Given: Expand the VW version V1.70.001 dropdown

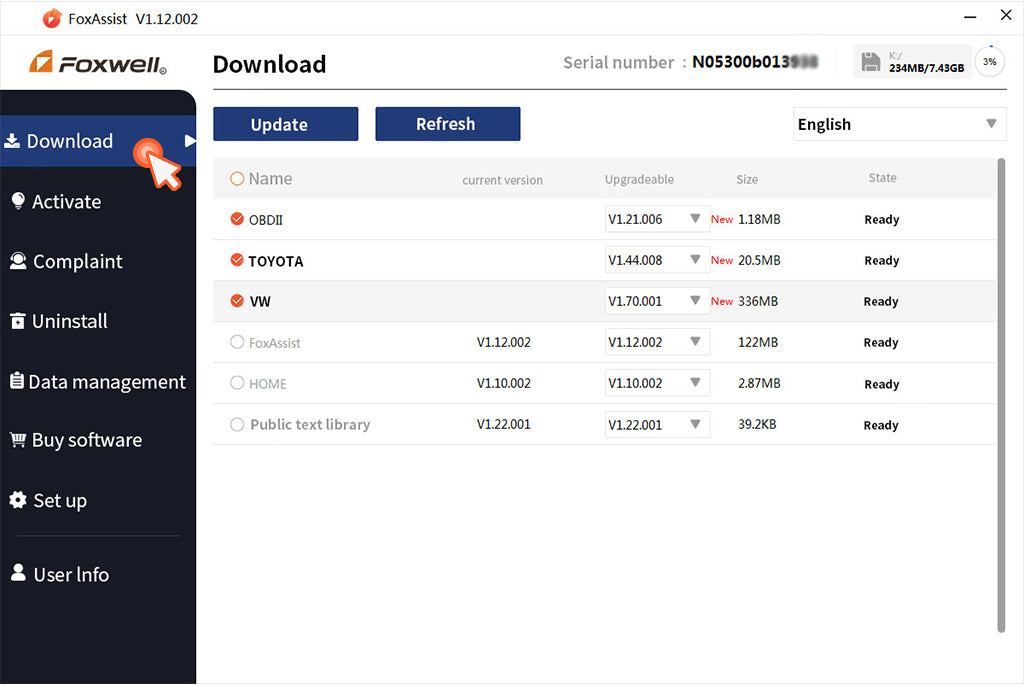Looking at the screenshot, I should (695, 301).
